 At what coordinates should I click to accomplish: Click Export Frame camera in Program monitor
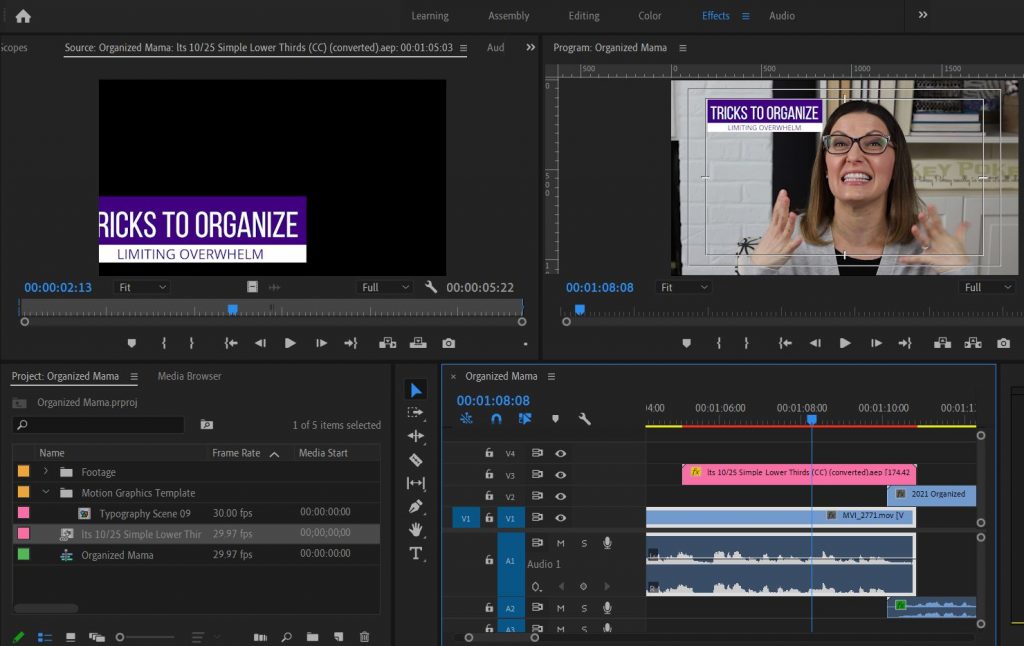(1003, 343)
